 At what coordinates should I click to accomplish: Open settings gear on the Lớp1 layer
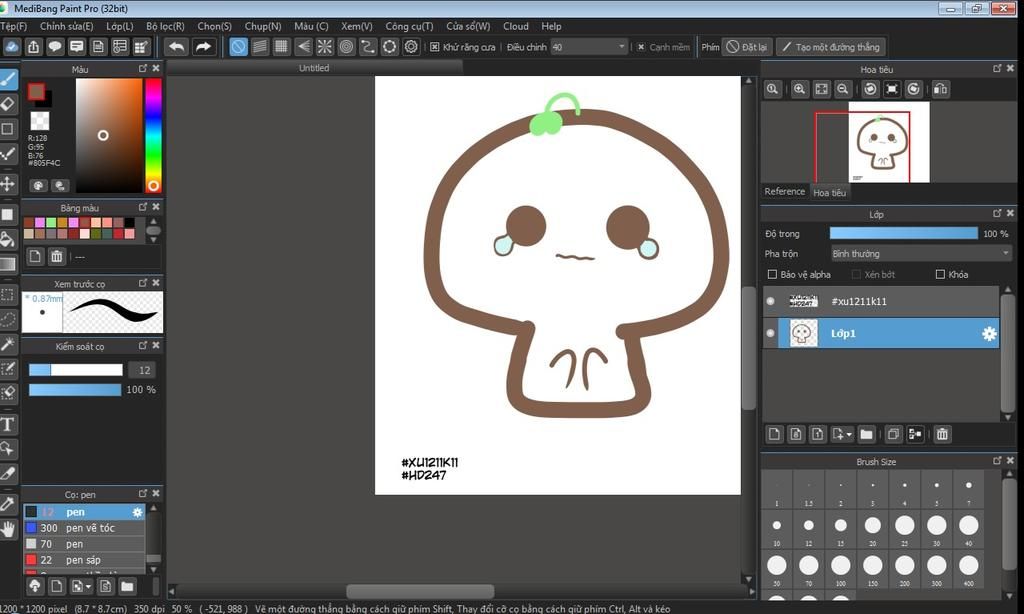click(989, 334)
